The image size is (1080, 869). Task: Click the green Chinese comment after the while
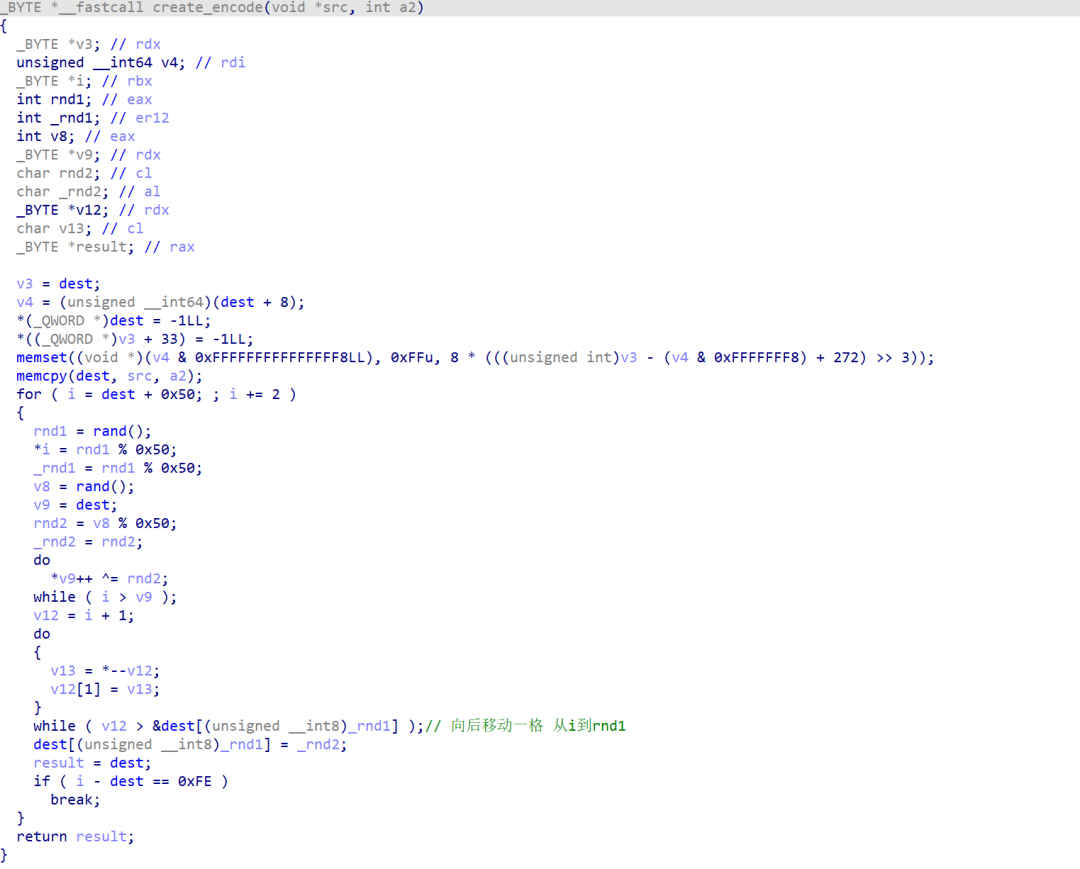tap(526, 726)
